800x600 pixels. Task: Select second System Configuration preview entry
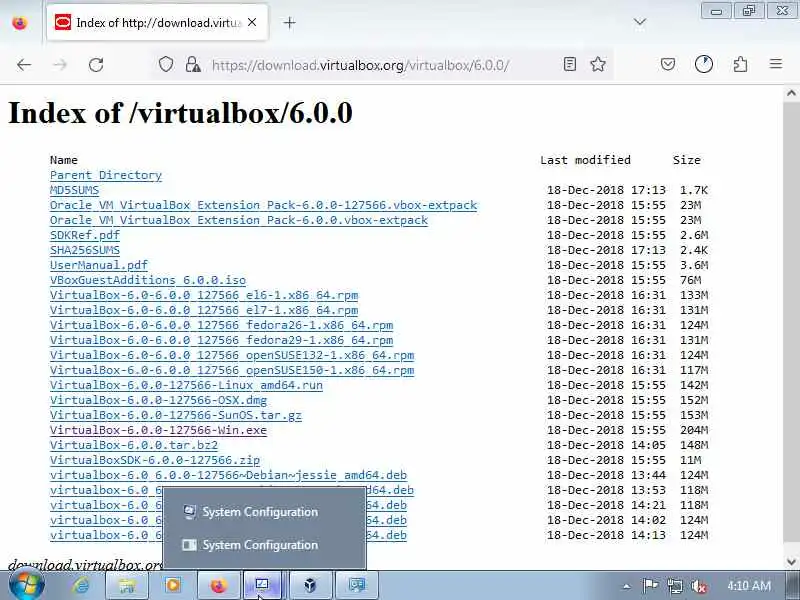tap(264, 545)
